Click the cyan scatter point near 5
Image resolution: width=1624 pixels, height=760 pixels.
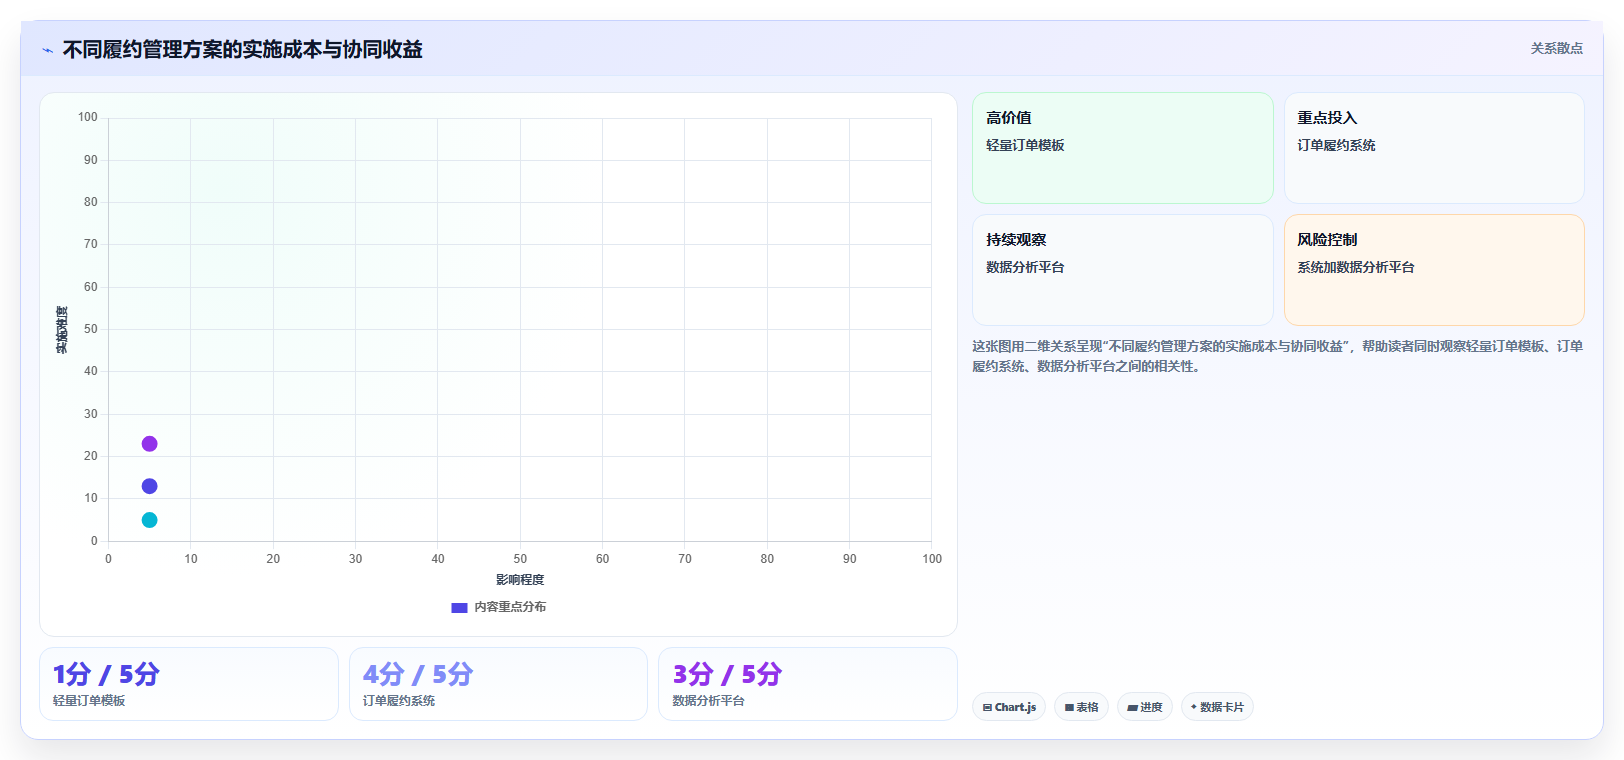click(149, 520)
